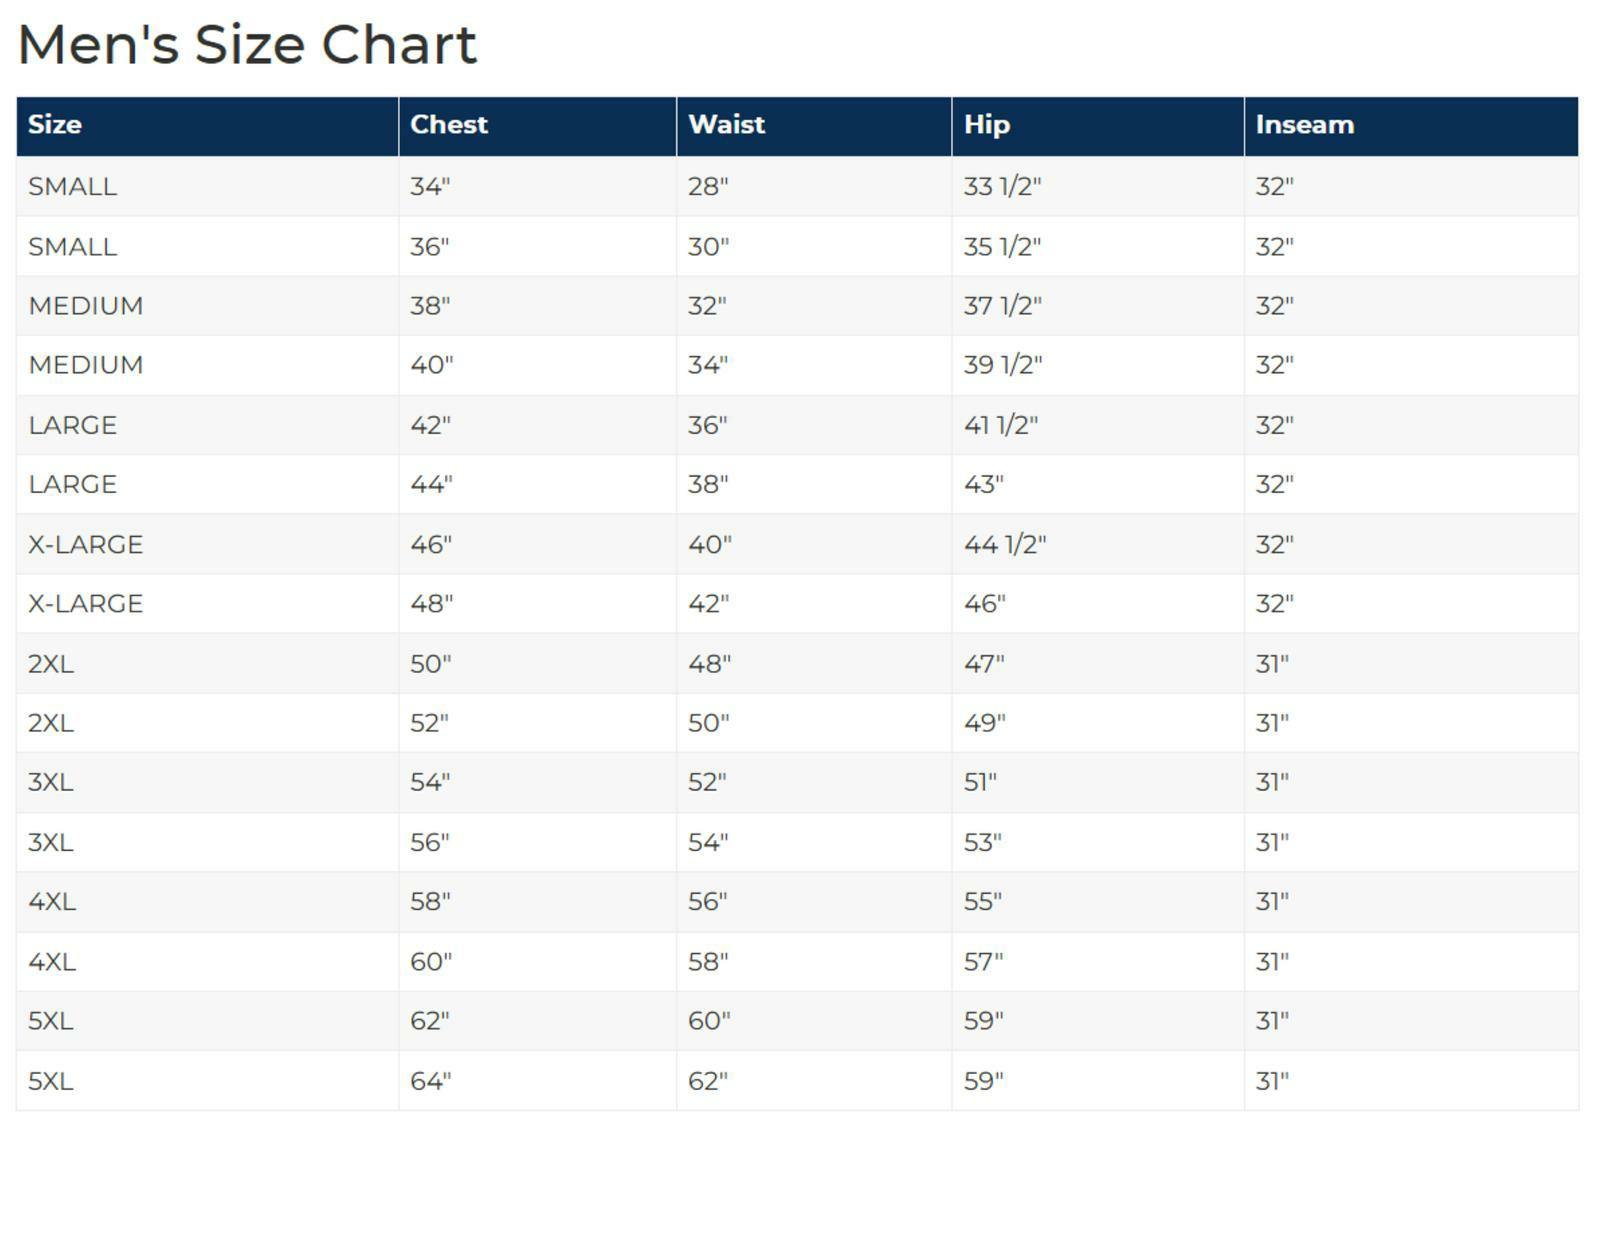Click the 41 1/2" hip value

pyautogui.click(x=1001, y=425)
